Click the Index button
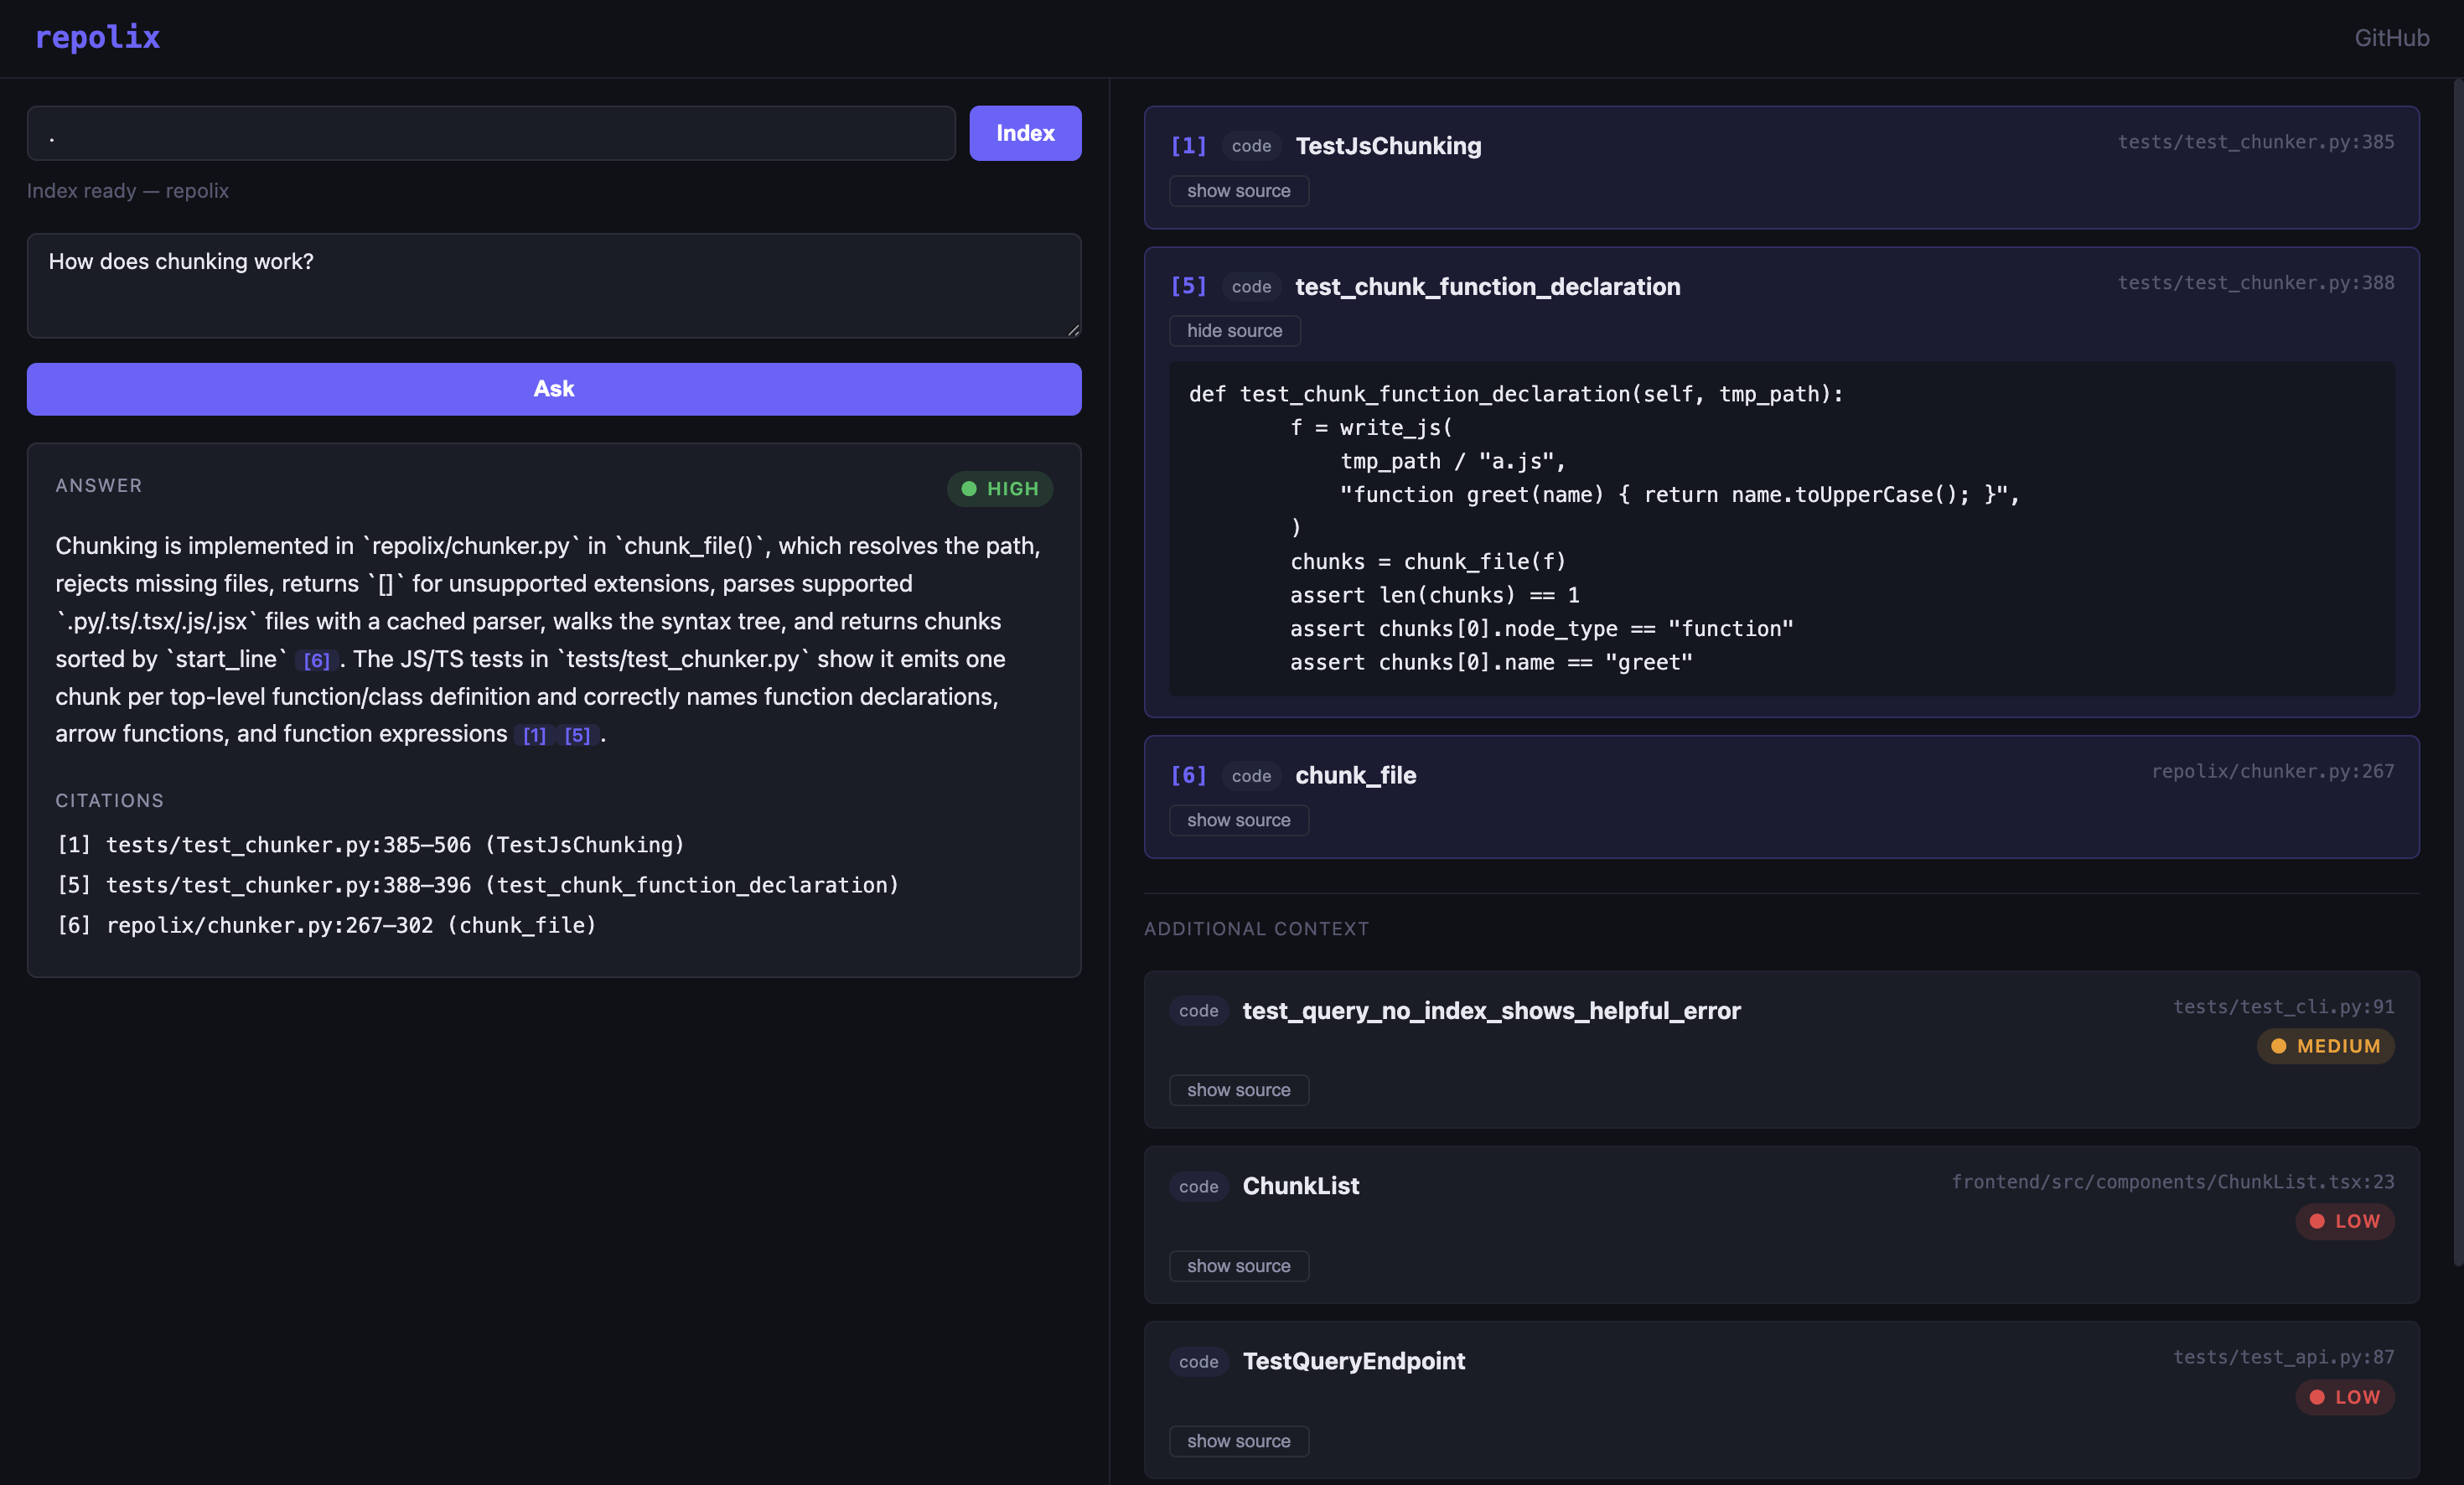The height and width of the screenshot is (1485, 2464). tap(1024, 133)
